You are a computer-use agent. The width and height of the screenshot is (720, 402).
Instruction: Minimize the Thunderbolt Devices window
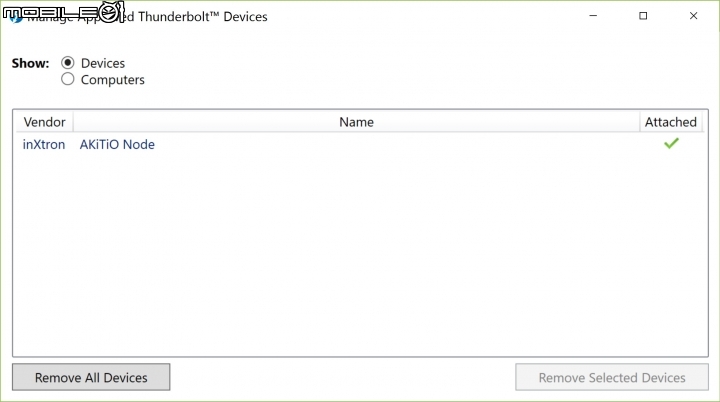point(593,16)
